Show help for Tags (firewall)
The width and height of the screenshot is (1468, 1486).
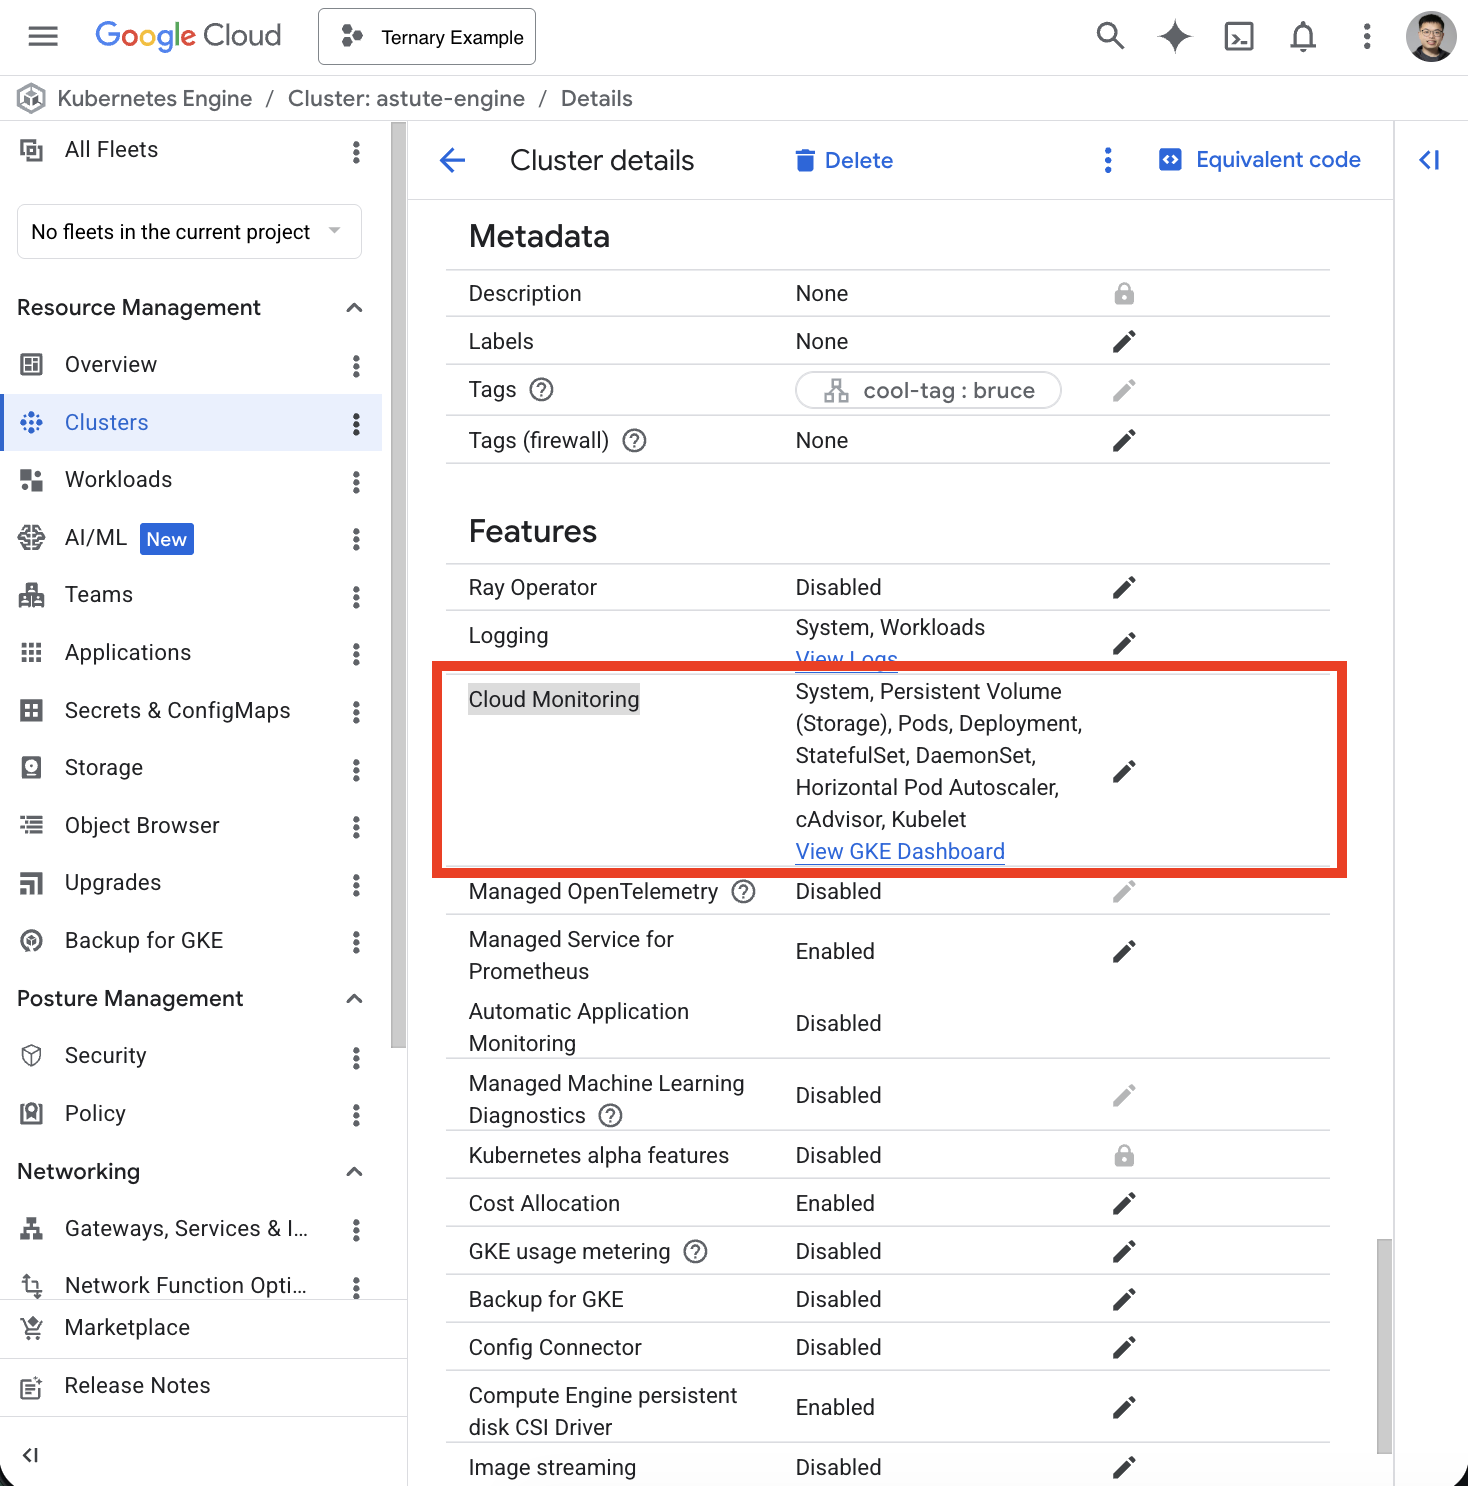tap(634, 441)
